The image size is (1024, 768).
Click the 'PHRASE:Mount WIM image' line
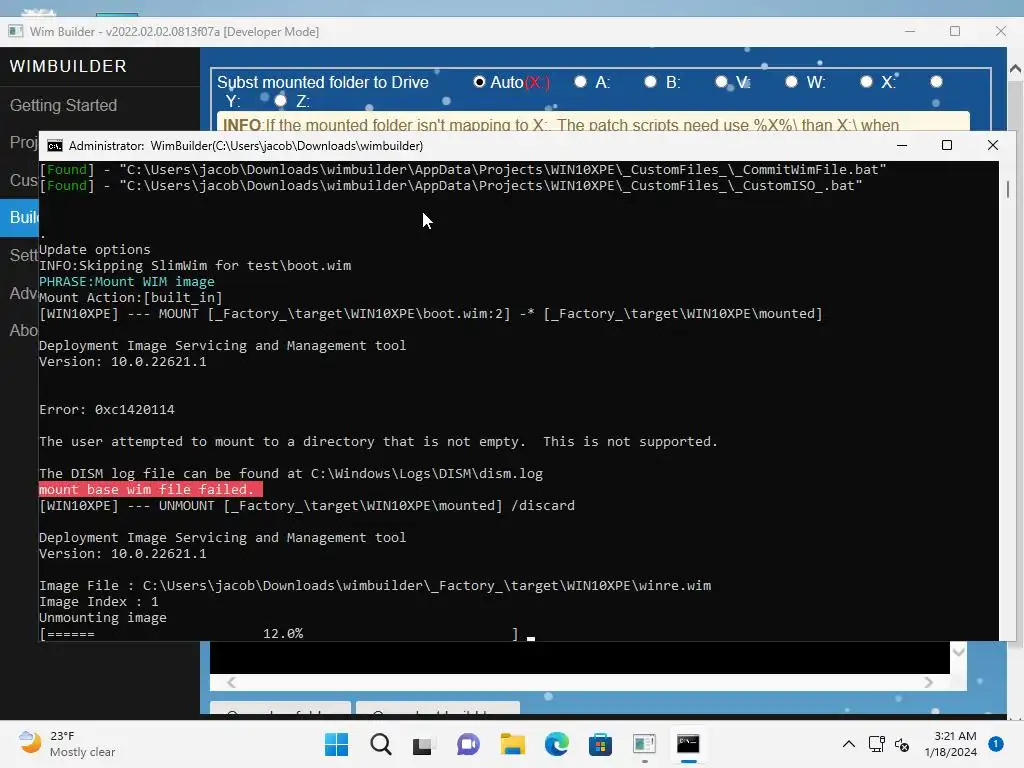127,281
